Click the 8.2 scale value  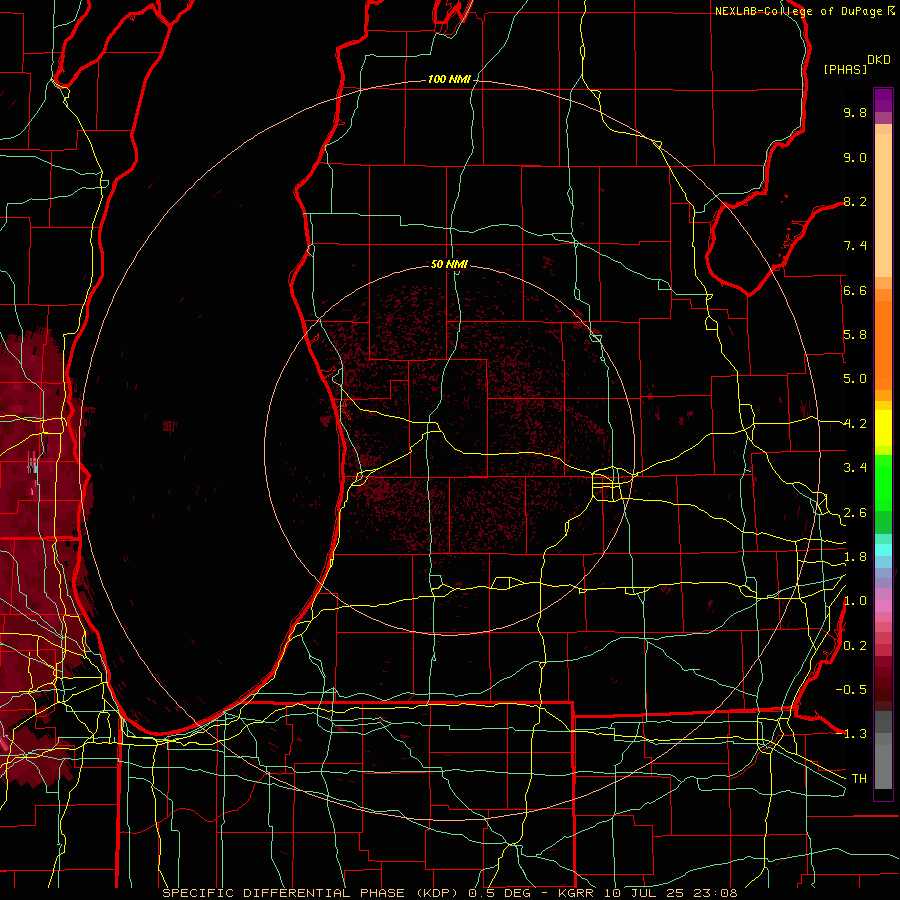click(855, 201)
